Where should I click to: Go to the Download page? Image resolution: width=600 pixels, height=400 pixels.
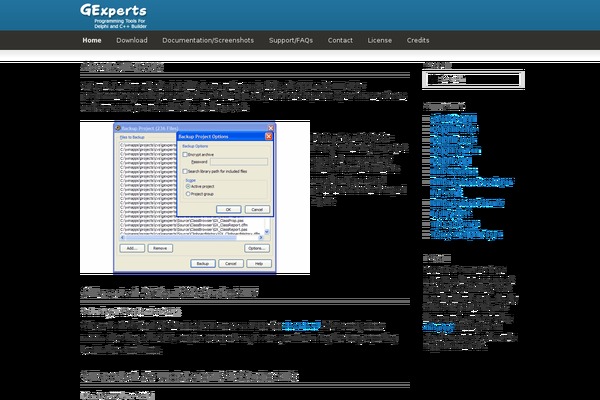click(132, 40)
